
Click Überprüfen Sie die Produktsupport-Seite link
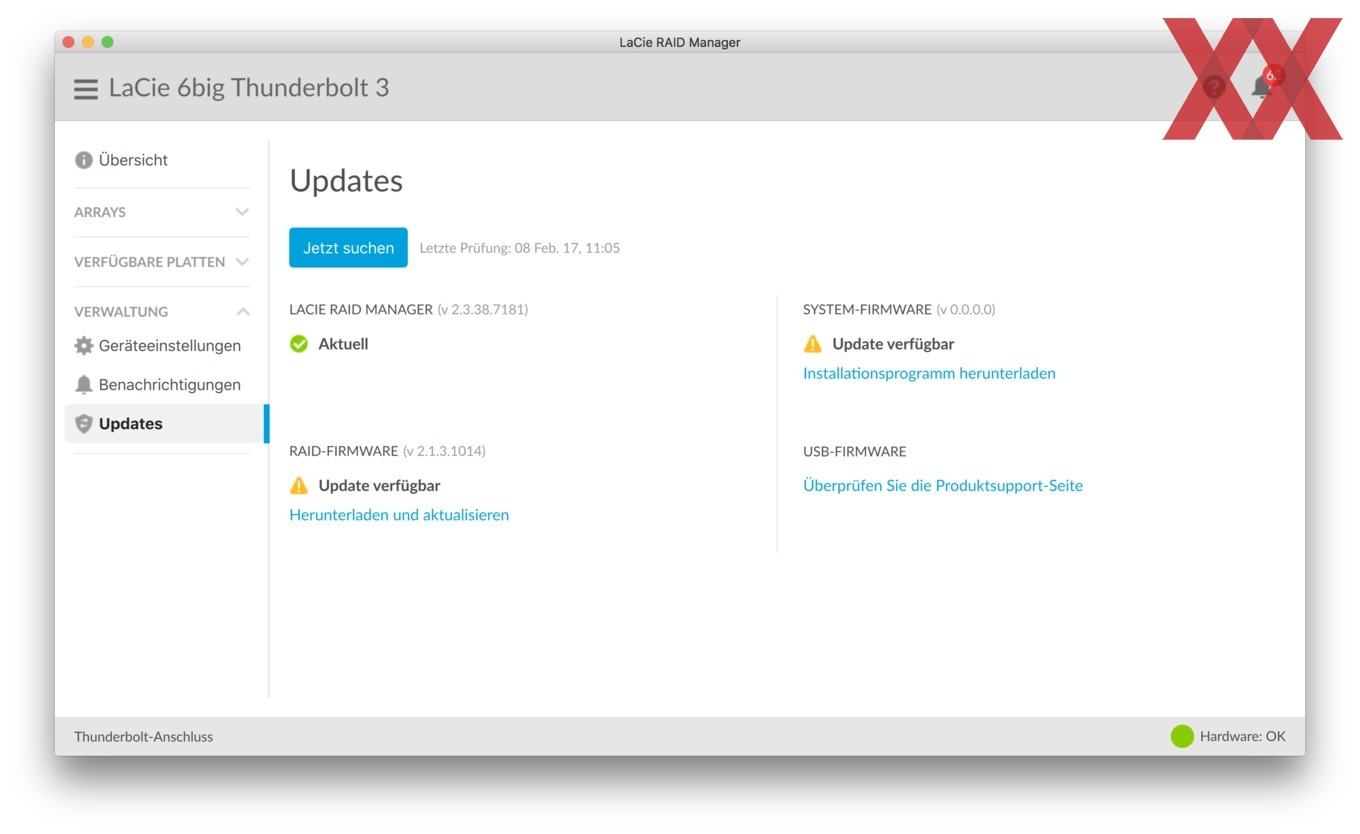pos(943,486)
